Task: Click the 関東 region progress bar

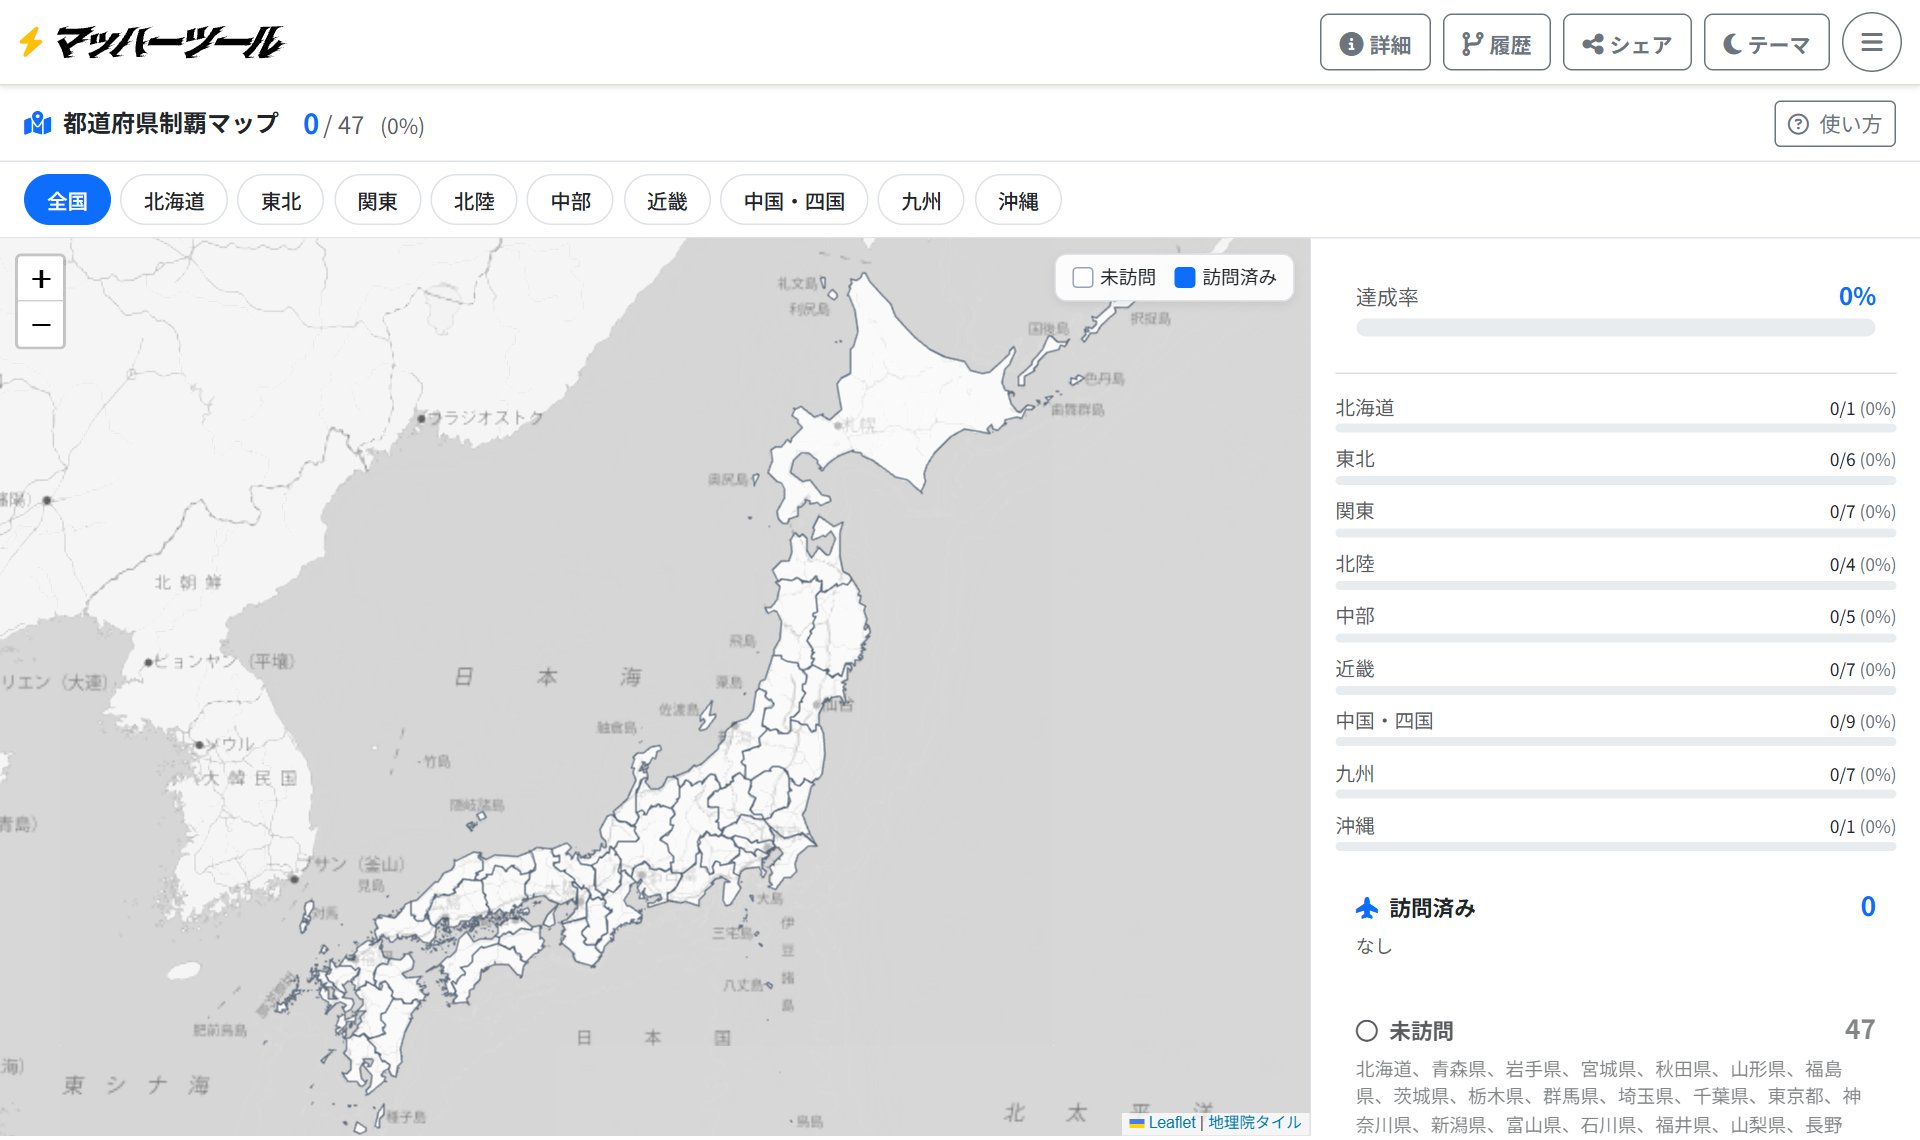Action: 1615,533
